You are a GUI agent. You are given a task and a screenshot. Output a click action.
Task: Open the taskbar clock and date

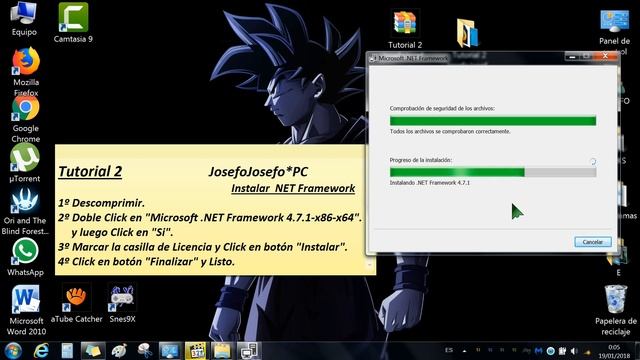614,351
